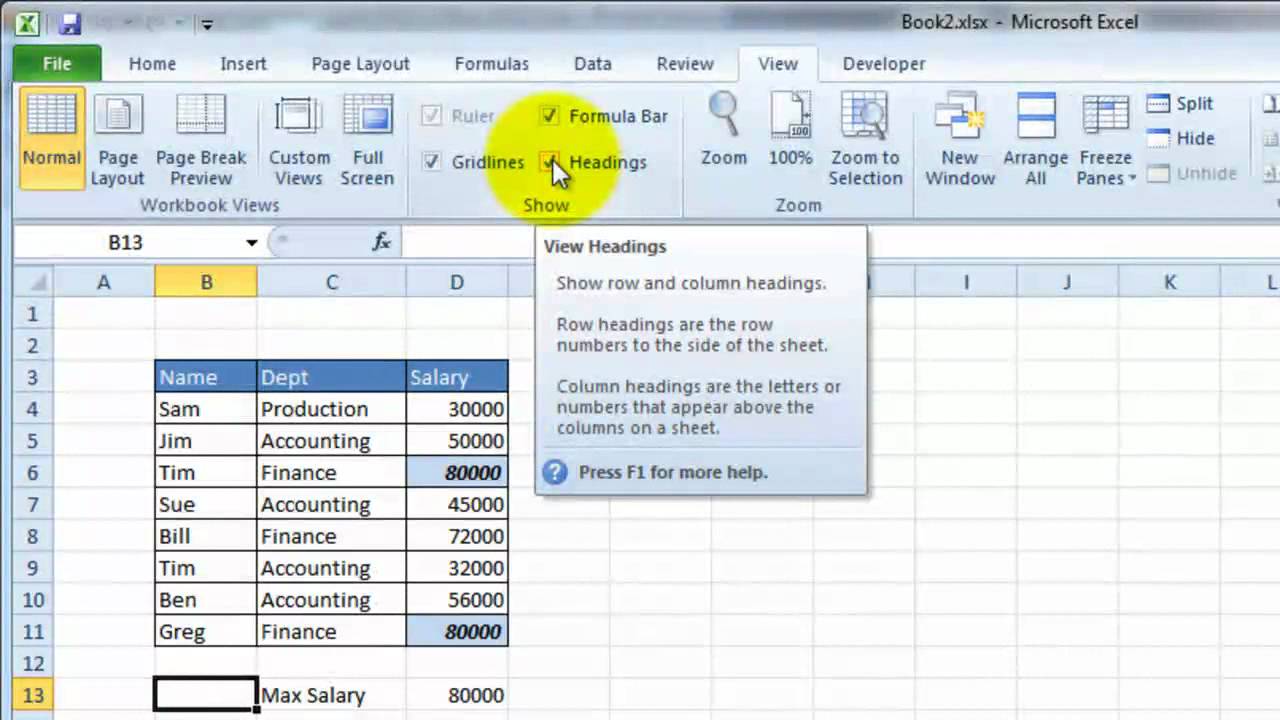Click into the formula bar input

840,242
